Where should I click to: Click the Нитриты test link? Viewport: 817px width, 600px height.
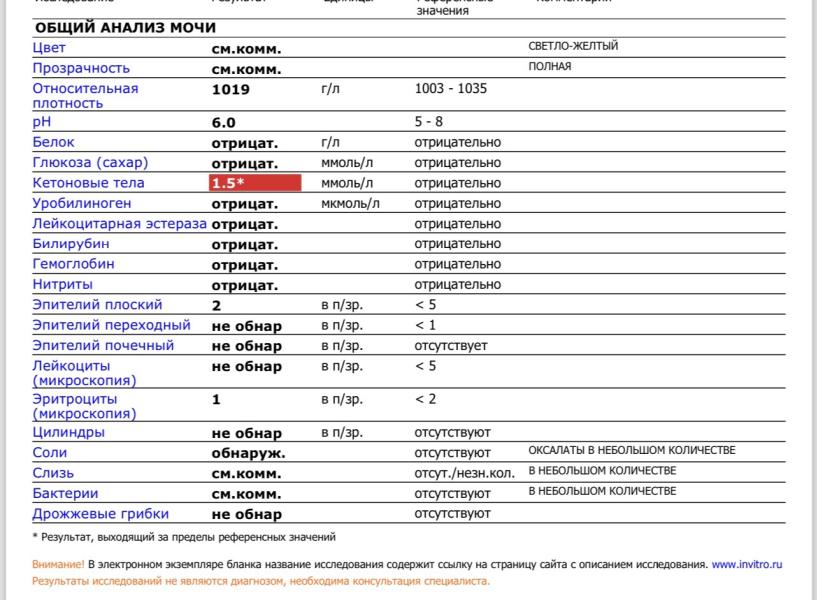[x=63, y=284]
